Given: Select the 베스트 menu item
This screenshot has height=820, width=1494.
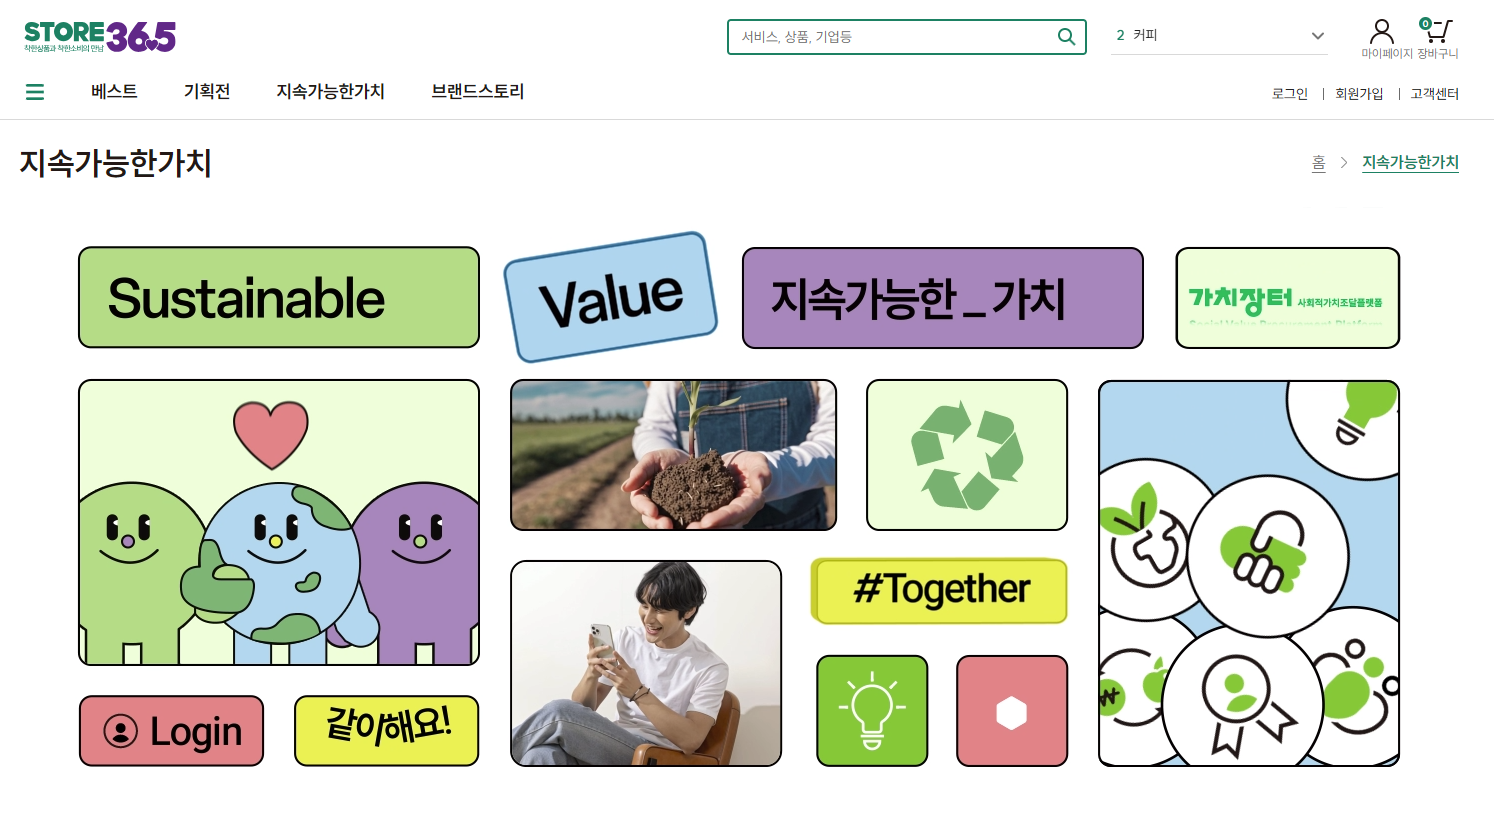Looking at the screenshot, I should [x=114, y=91].
